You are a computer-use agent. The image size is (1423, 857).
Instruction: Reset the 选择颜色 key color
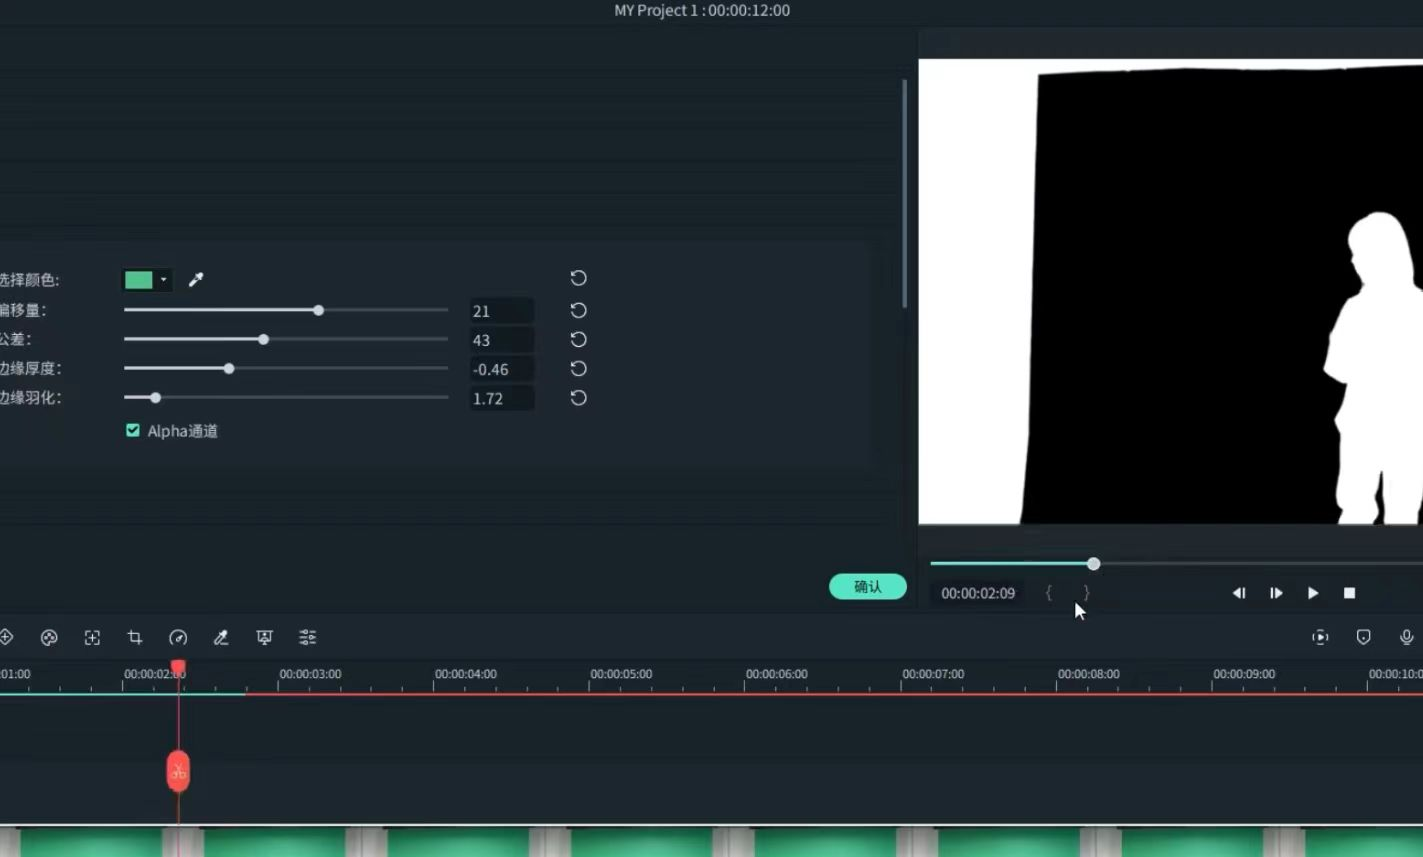pos(578,278)
